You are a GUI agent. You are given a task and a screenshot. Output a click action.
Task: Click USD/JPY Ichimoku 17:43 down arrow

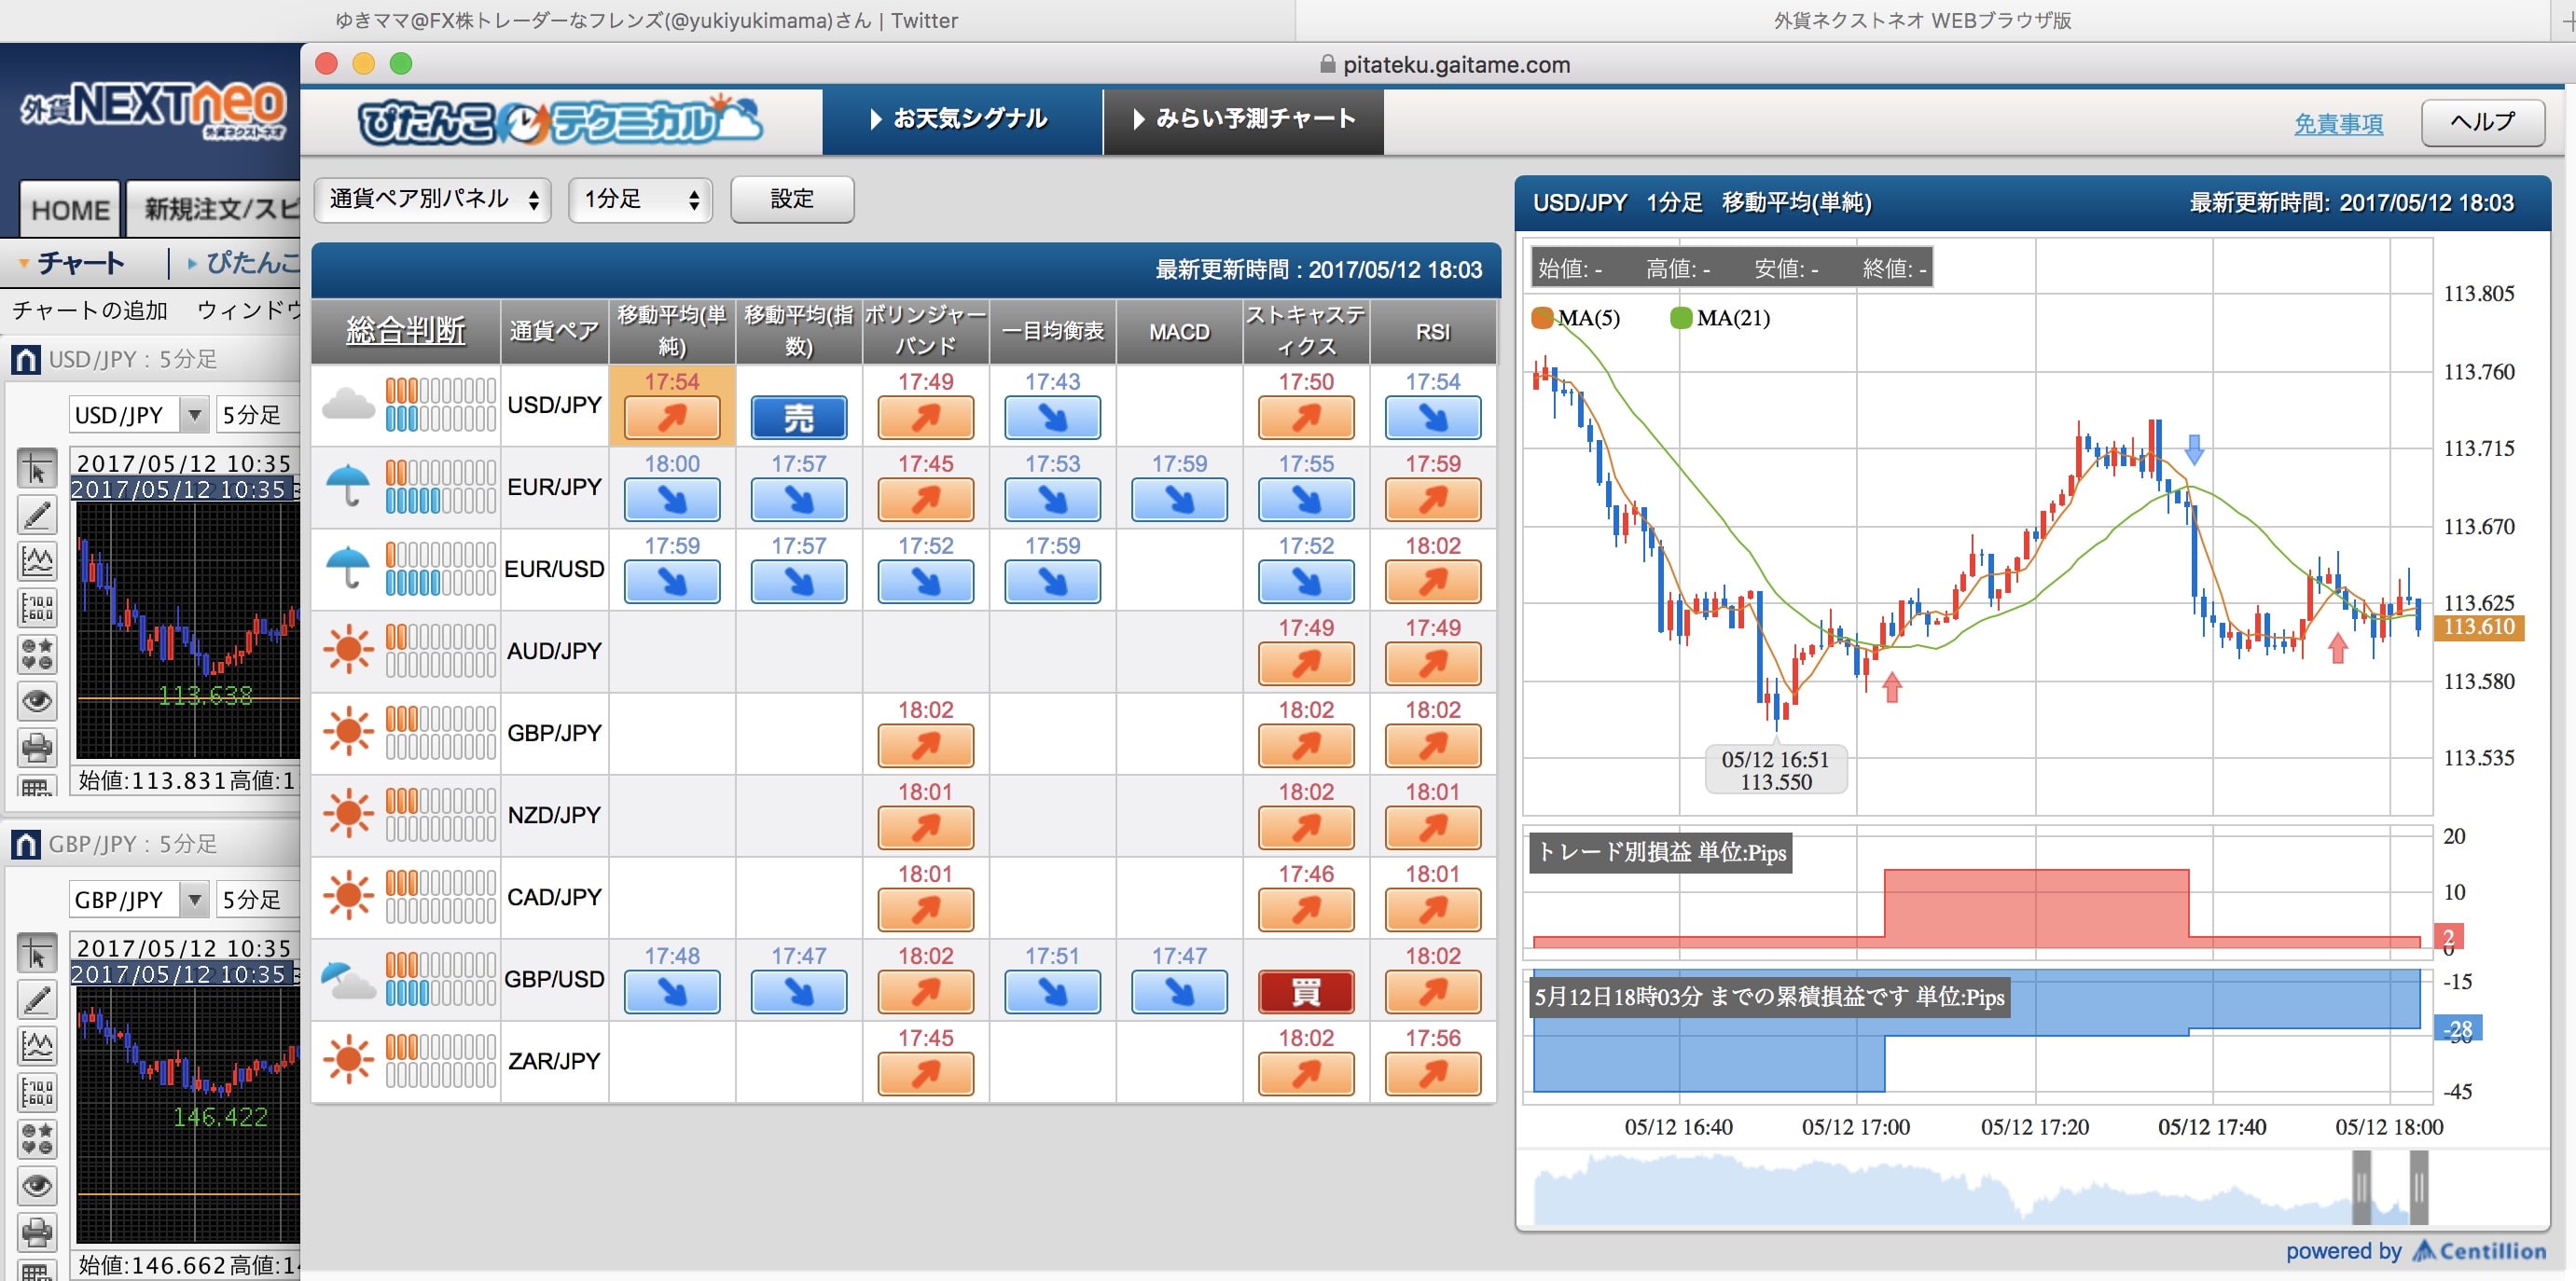click(1053, 417)
